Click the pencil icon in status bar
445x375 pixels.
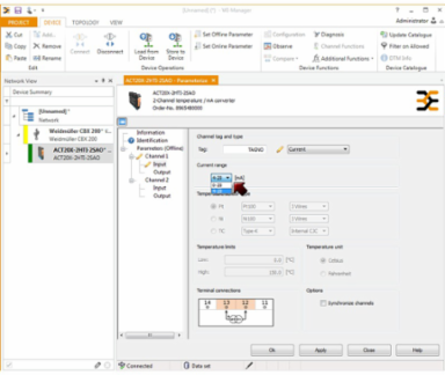click(249, 366)
